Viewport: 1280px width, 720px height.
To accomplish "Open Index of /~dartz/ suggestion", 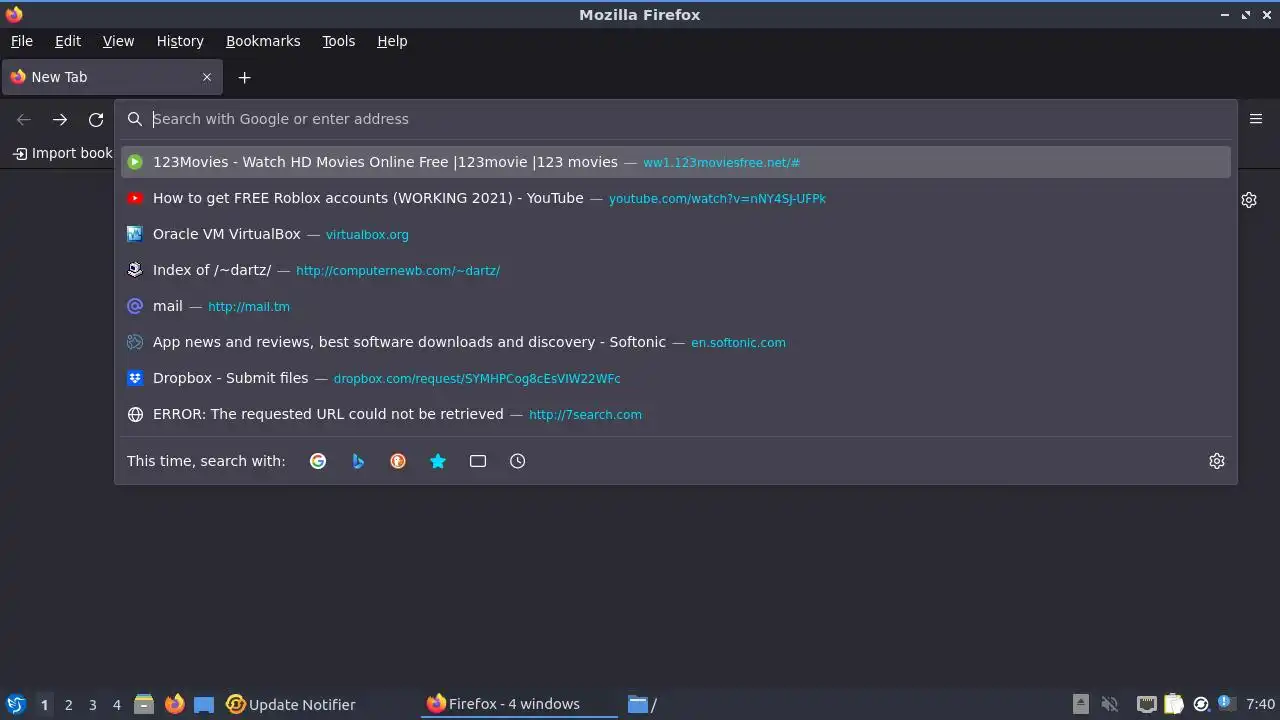I will pos(676,270).
